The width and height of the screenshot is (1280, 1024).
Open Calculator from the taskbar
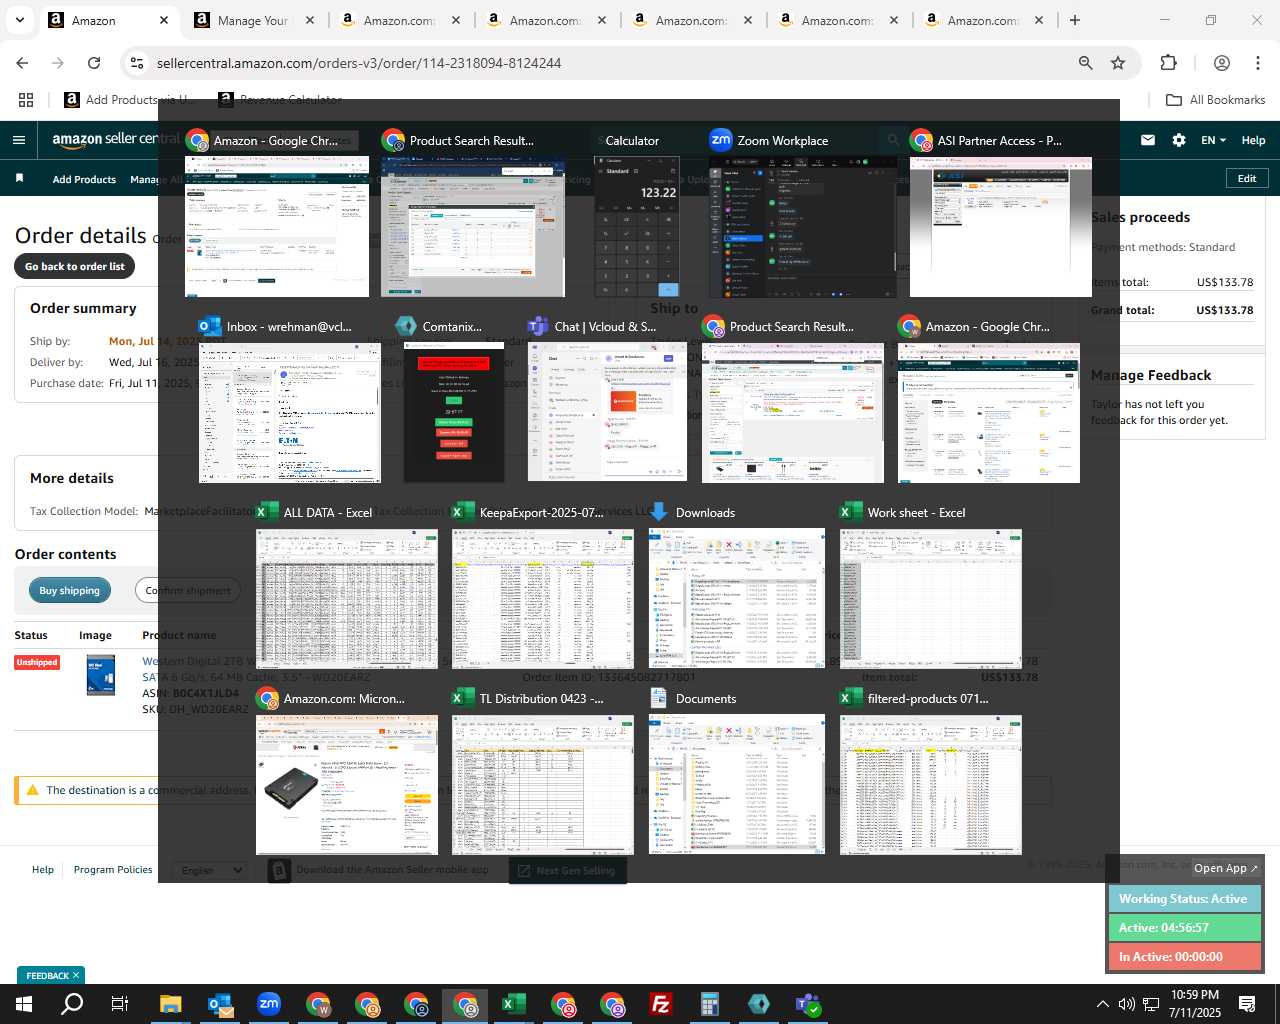click(710, 1004)
